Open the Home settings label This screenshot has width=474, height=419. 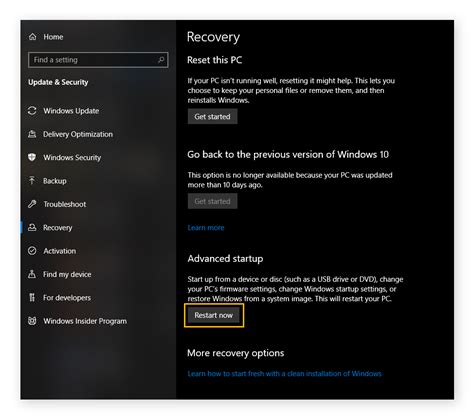tap(53, 37)
